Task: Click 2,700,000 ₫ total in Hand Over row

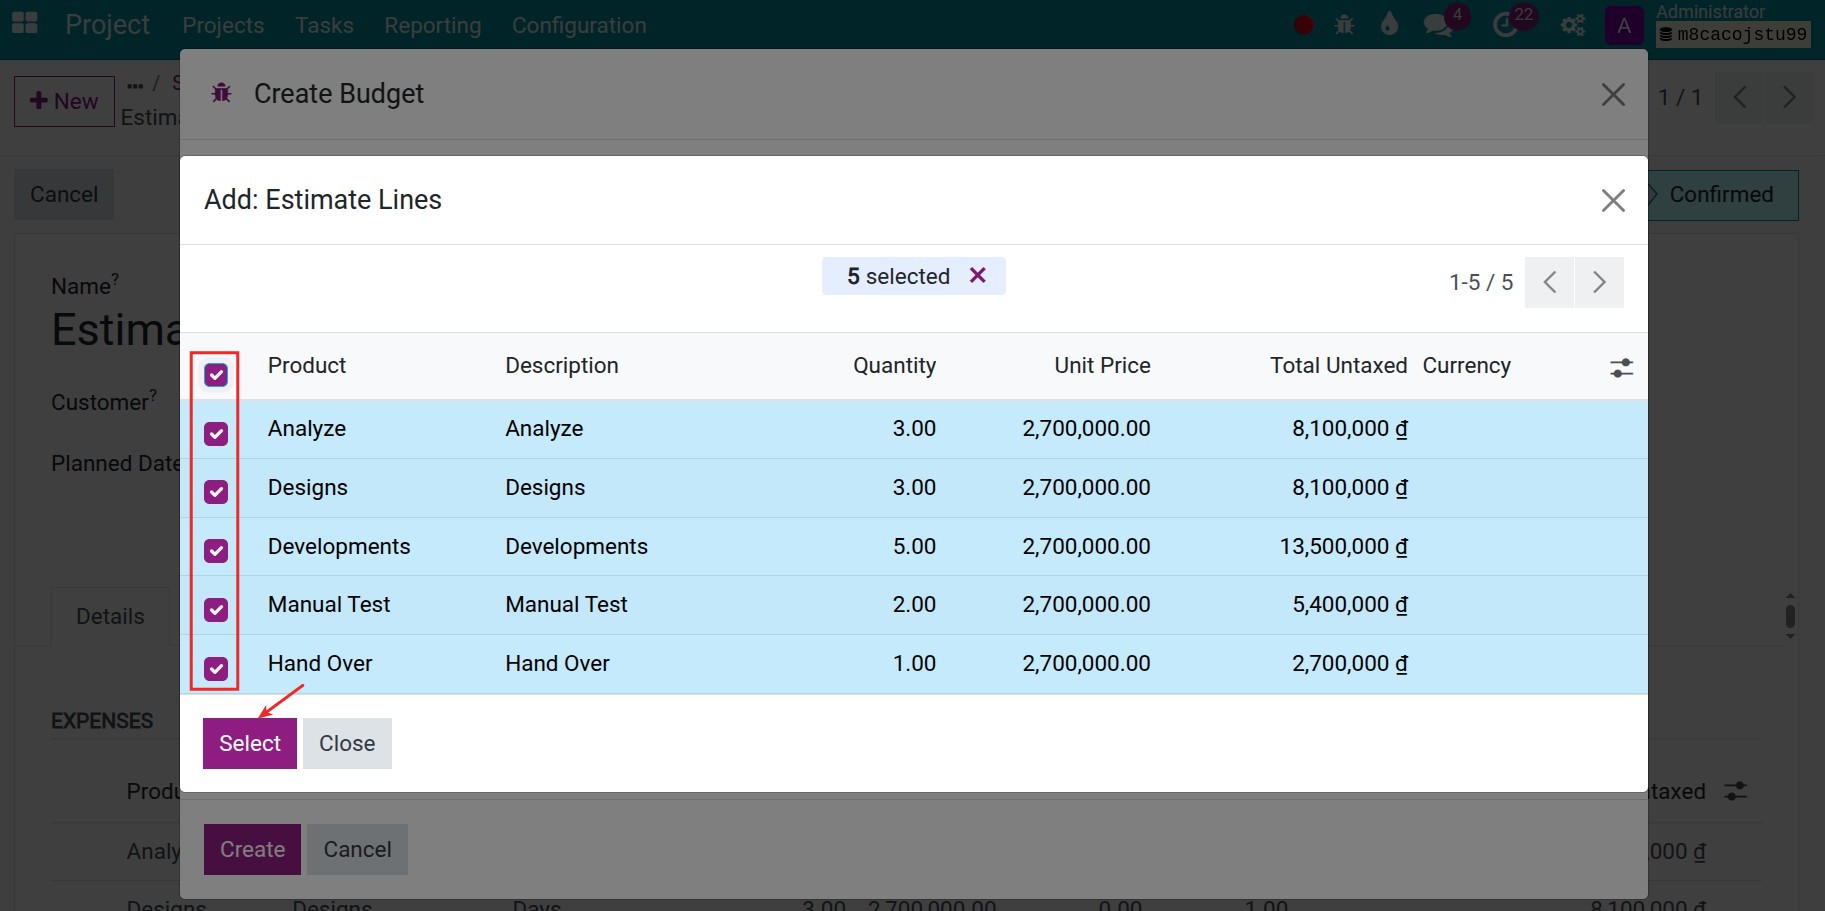Action: pyautogui.click(x=1350, y=663)
